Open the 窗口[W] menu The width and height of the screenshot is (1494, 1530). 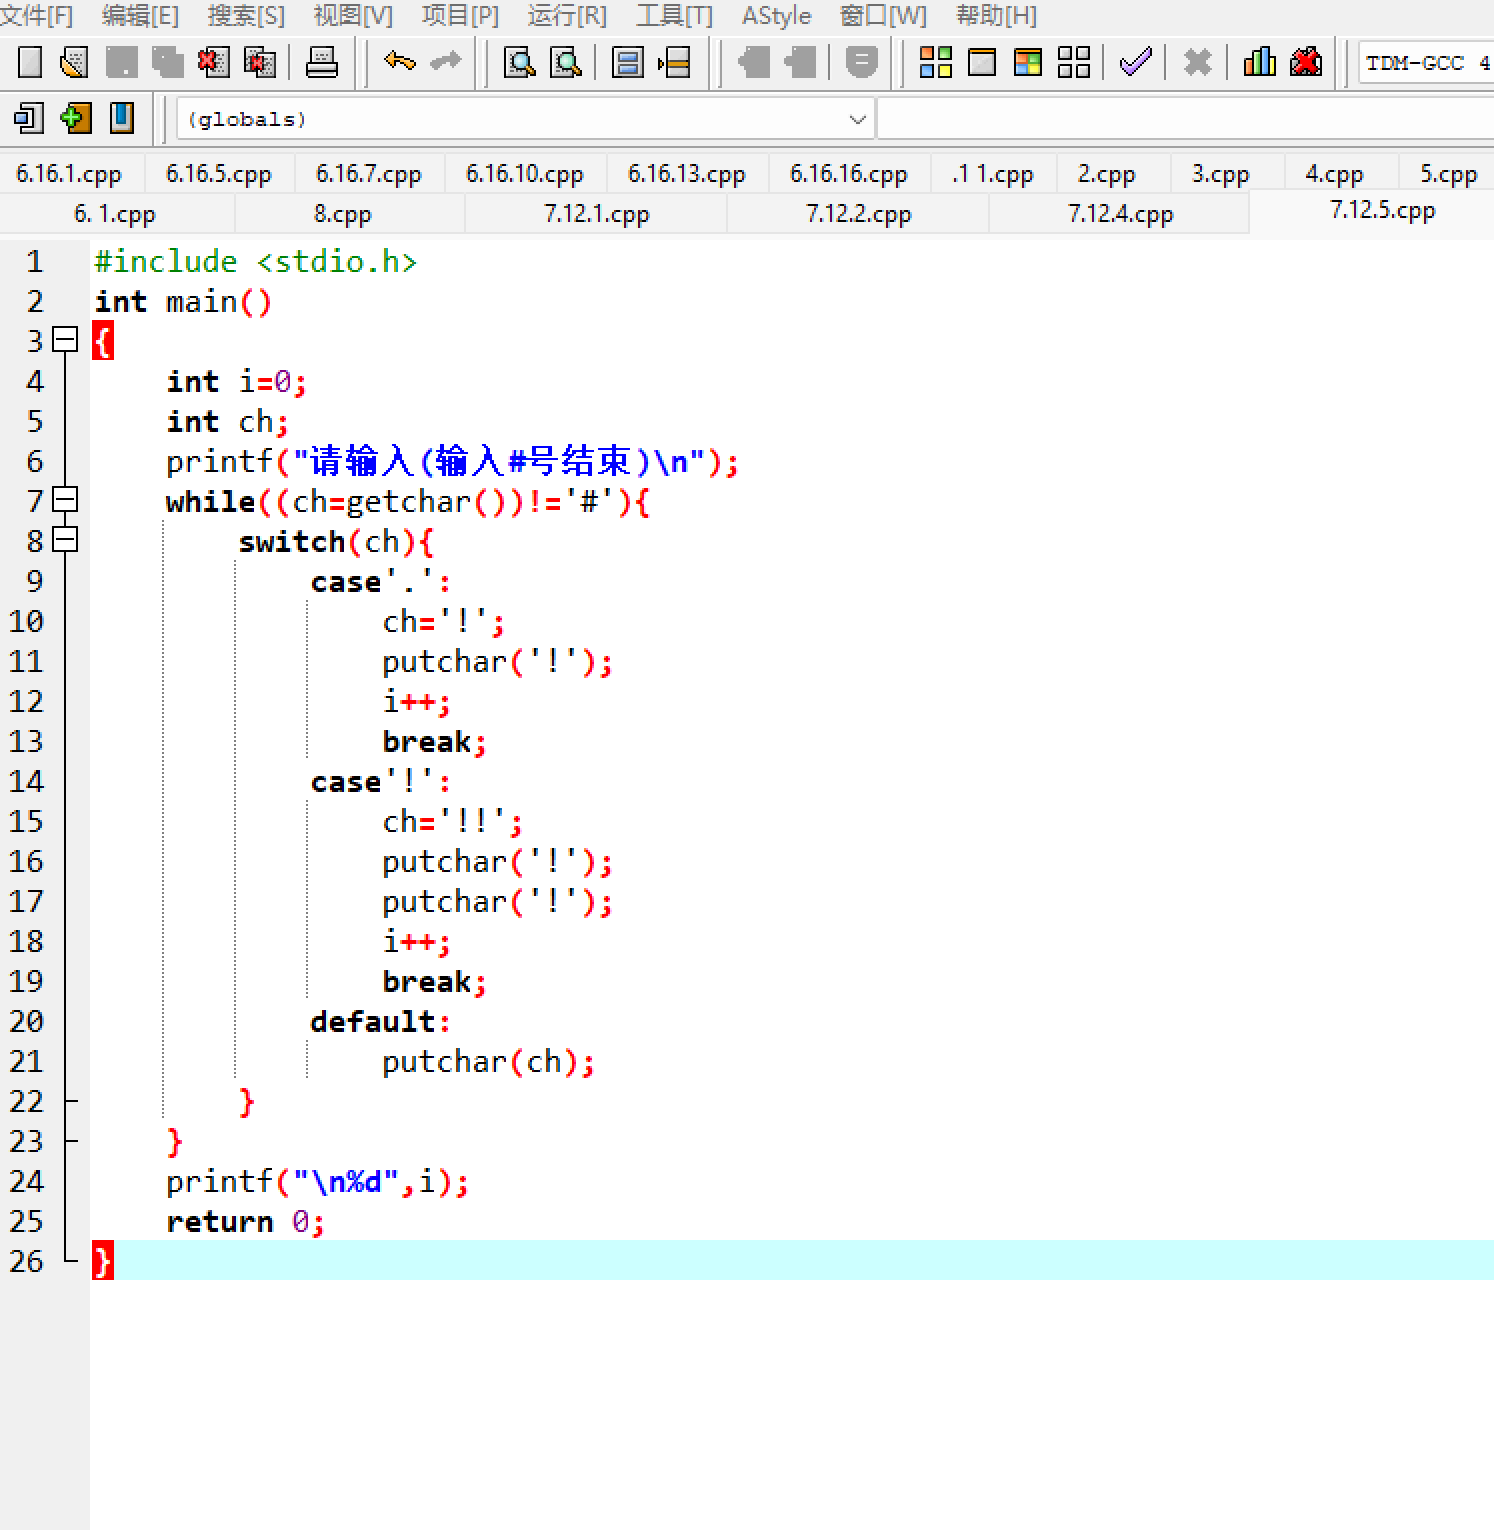(x=884, y=16)
